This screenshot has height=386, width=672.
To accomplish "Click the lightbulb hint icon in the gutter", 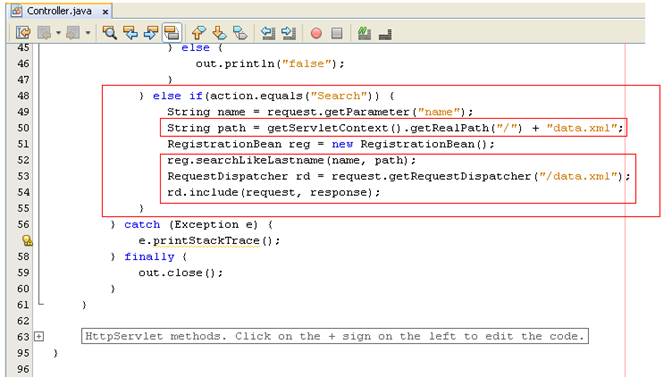I will tap(27, 241).
